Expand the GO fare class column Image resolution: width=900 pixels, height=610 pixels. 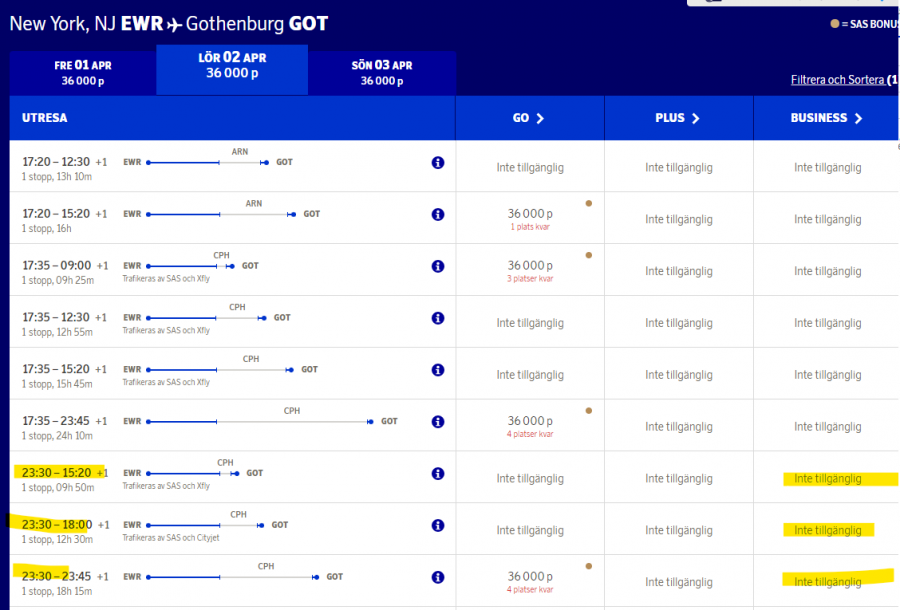(x=529, y=118)
